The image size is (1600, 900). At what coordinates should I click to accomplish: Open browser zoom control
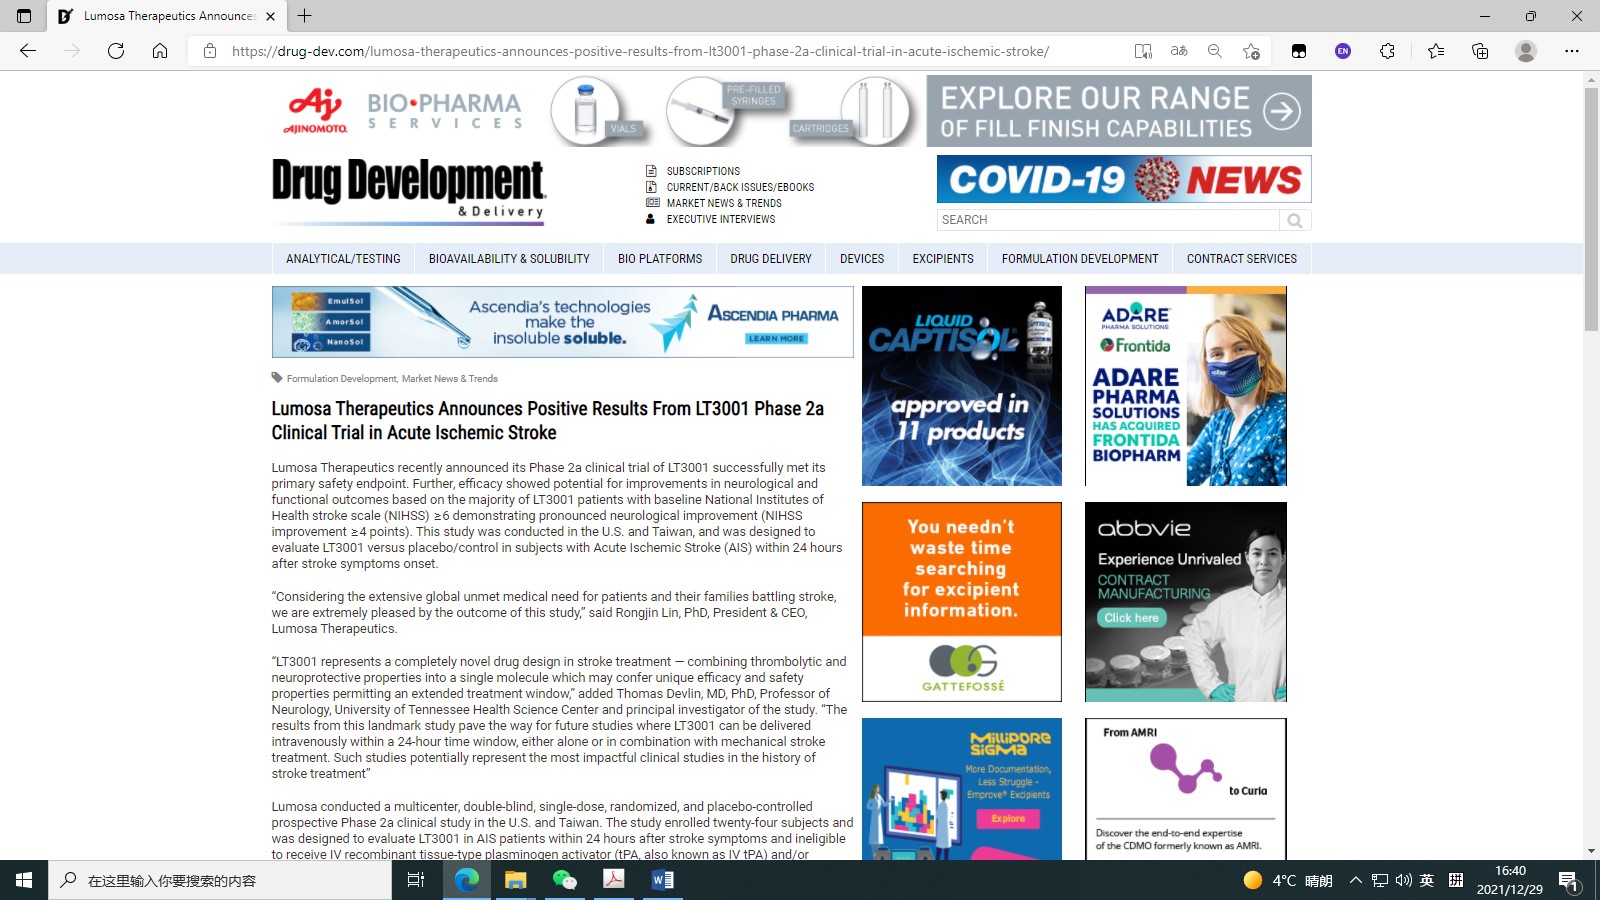pos(1215,51)
